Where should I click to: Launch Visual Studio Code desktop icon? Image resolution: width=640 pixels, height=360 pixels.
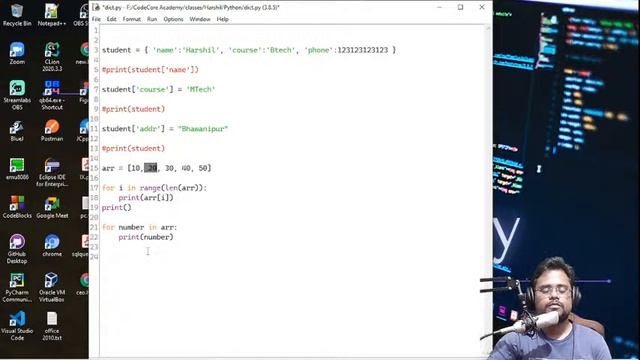click(17, 326)
